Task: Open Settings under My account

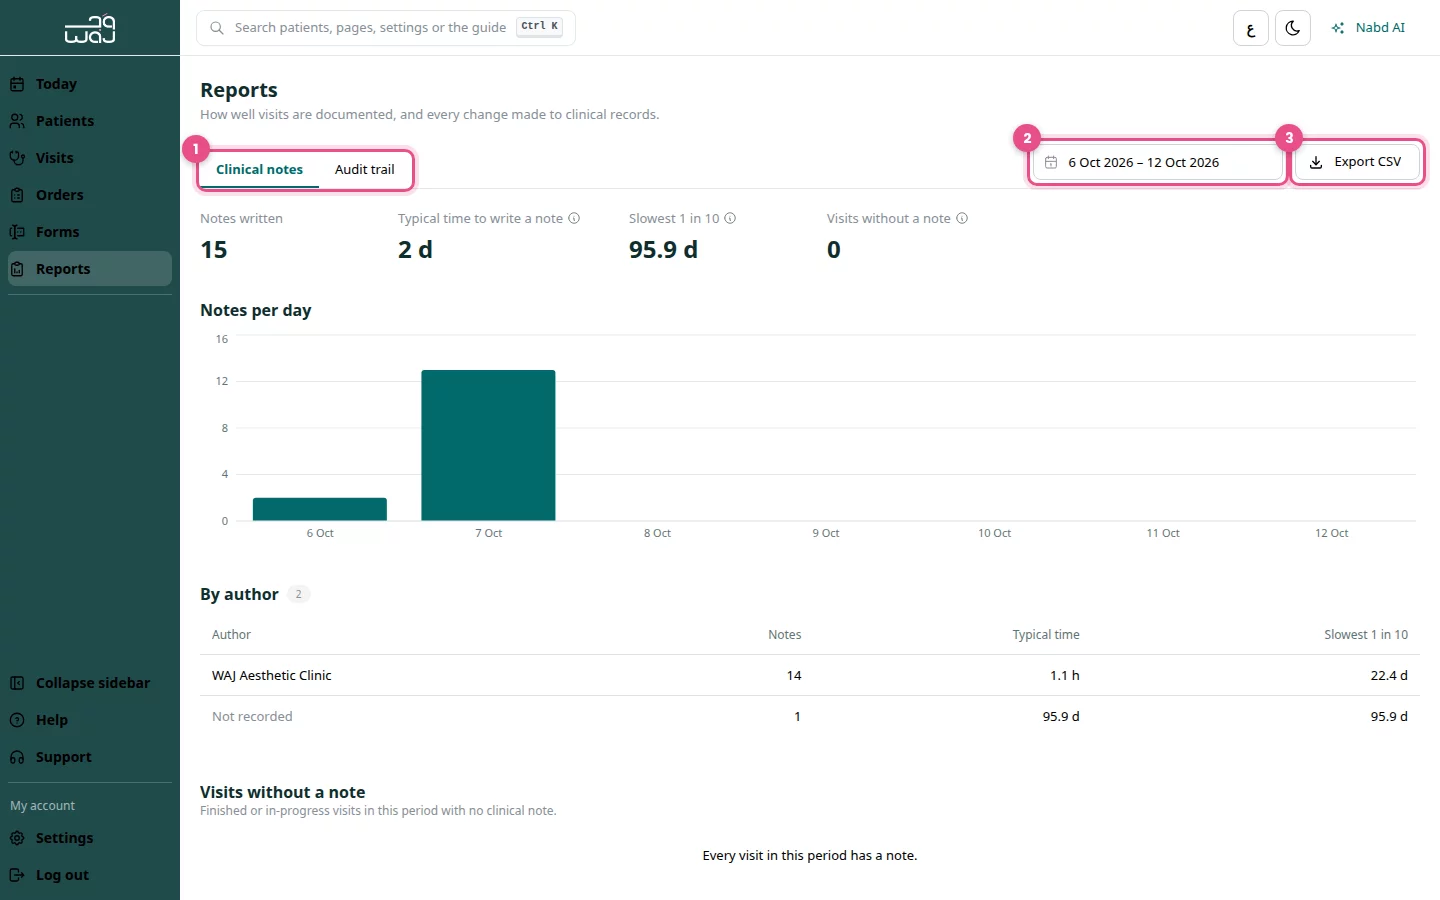Action: click(90, 838)
